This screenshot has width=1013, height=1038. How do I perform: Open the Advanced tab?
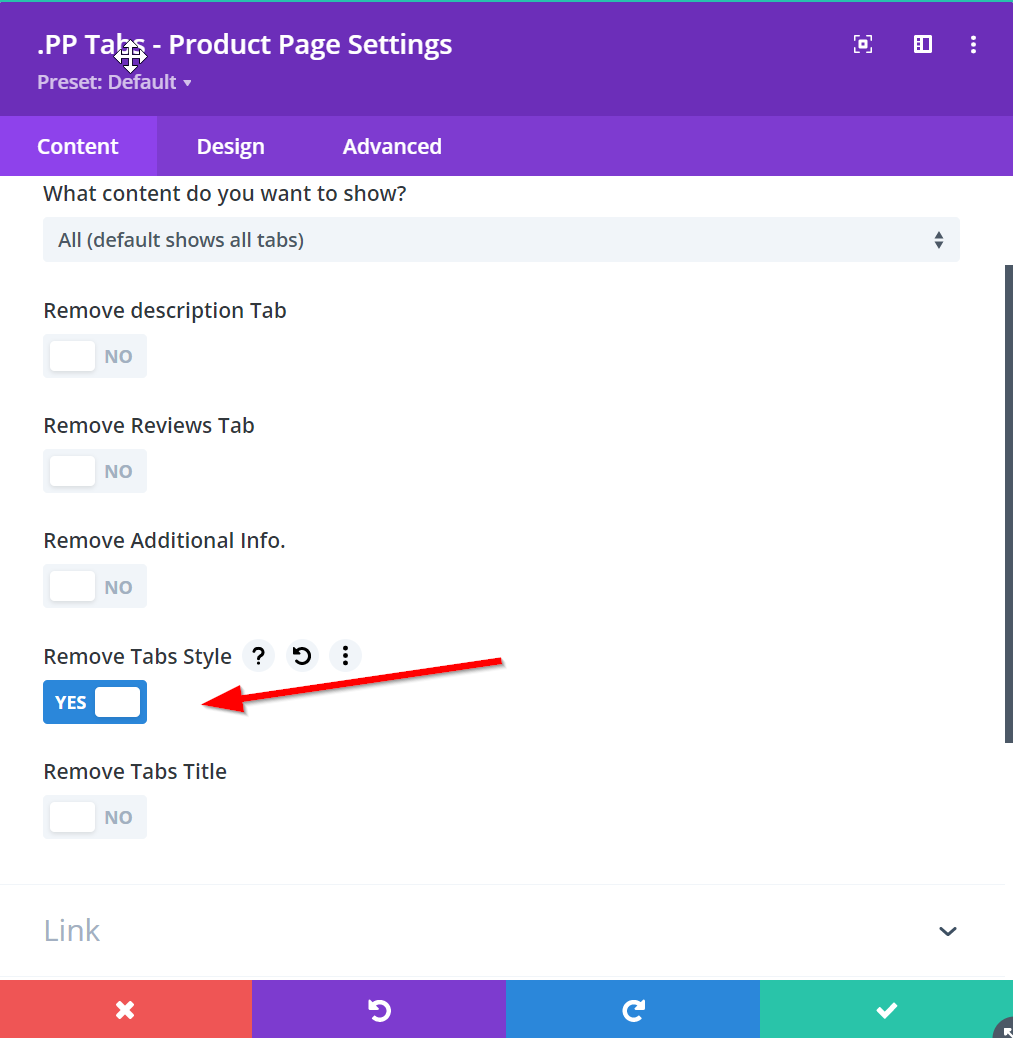tap(392, 146)
